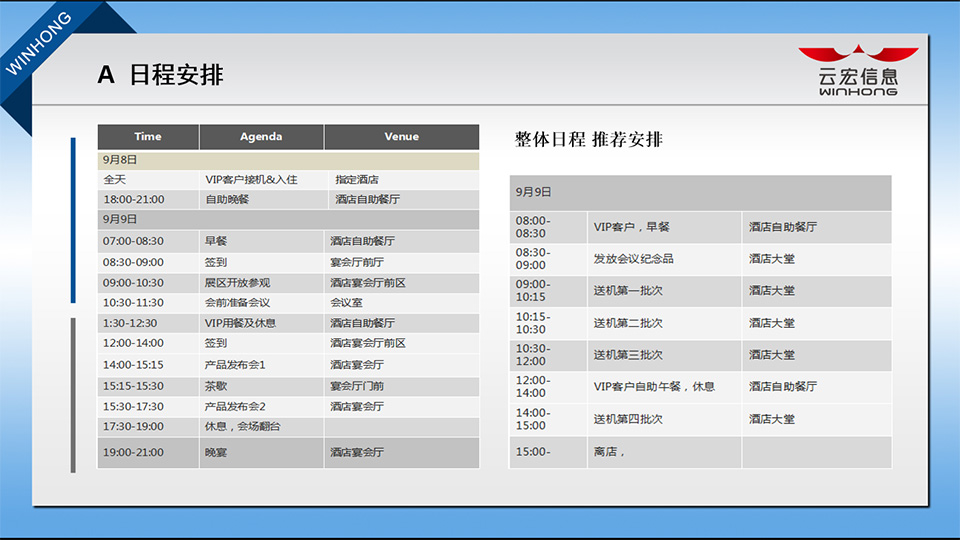The height and width of the screenshot is (540, 960).
Task: Click the 产品发布会1 agenda entry
Action: click(235, 365)
